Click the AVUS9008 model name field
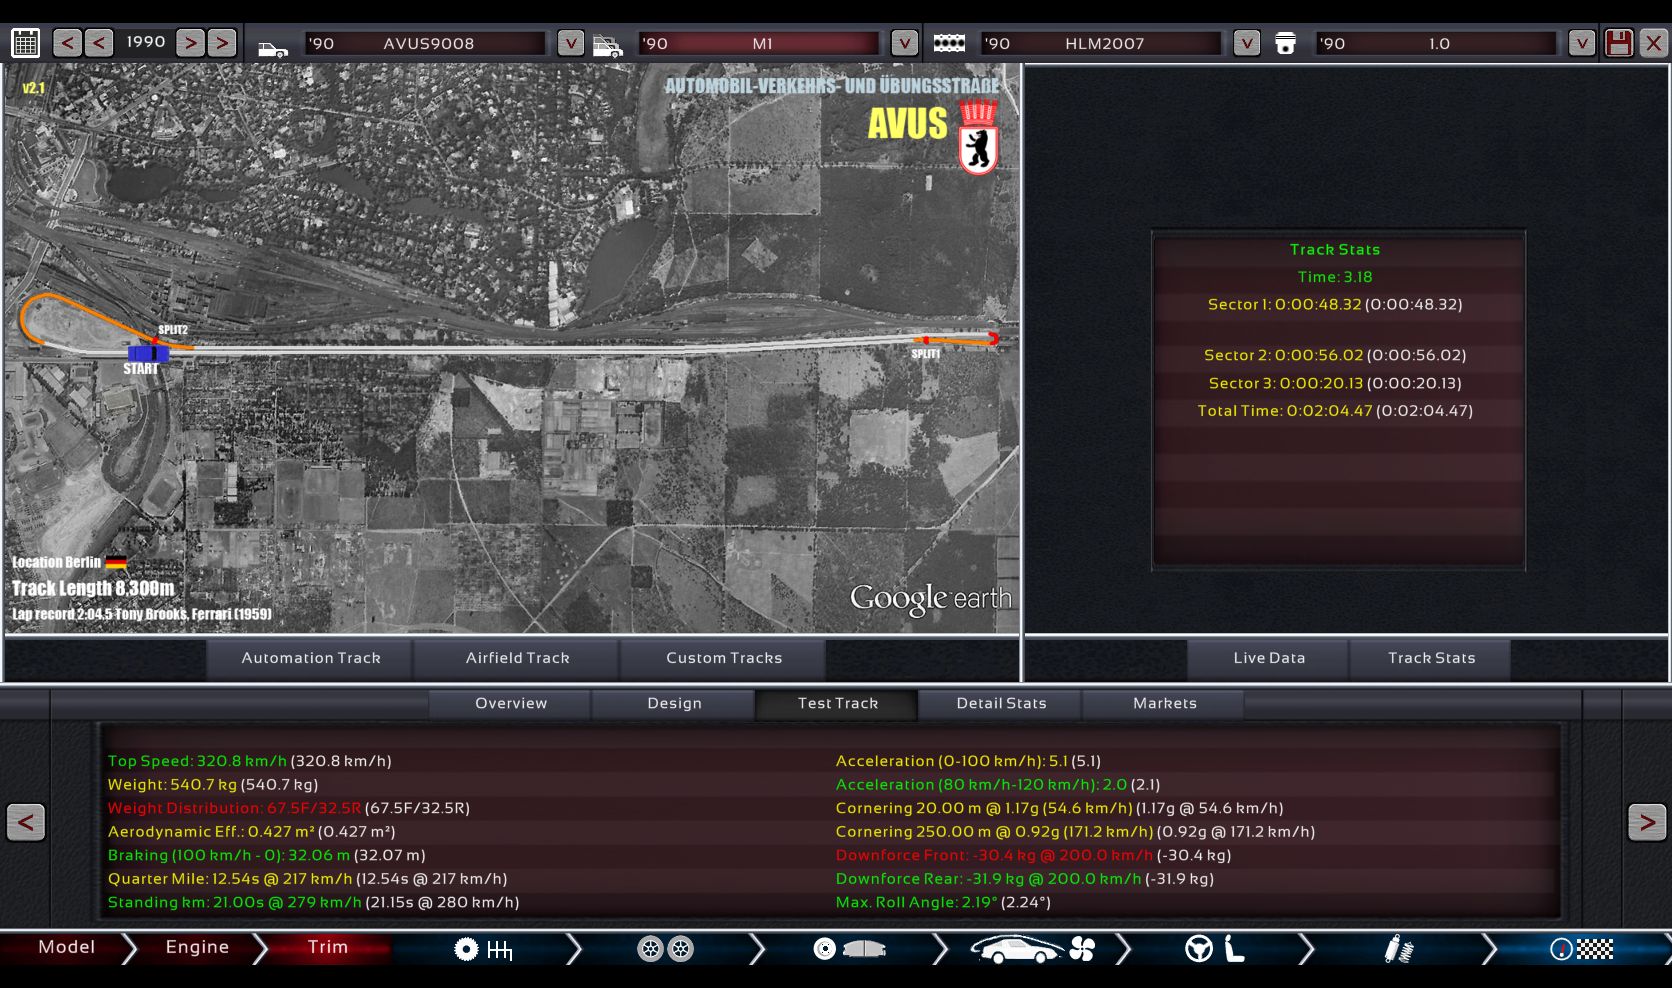 425,43
